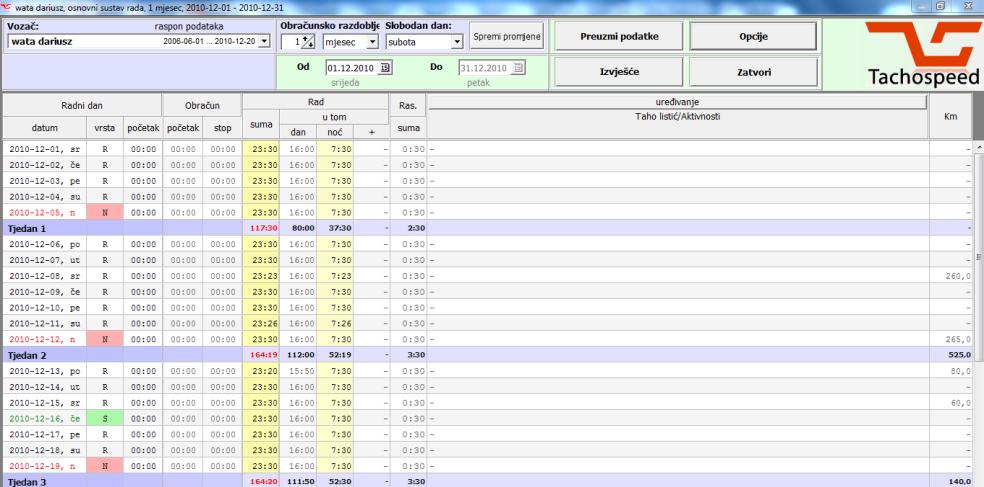Select row 2010-12-01, sr

click(x=487, y=149)
